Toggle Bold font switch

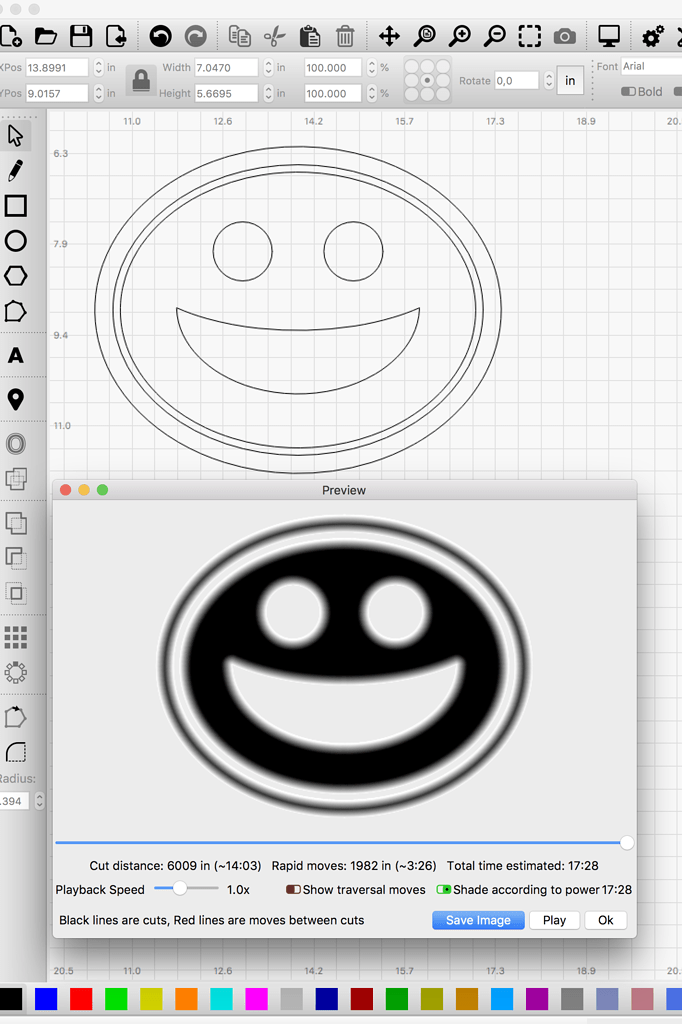click(x=628, y=91)
